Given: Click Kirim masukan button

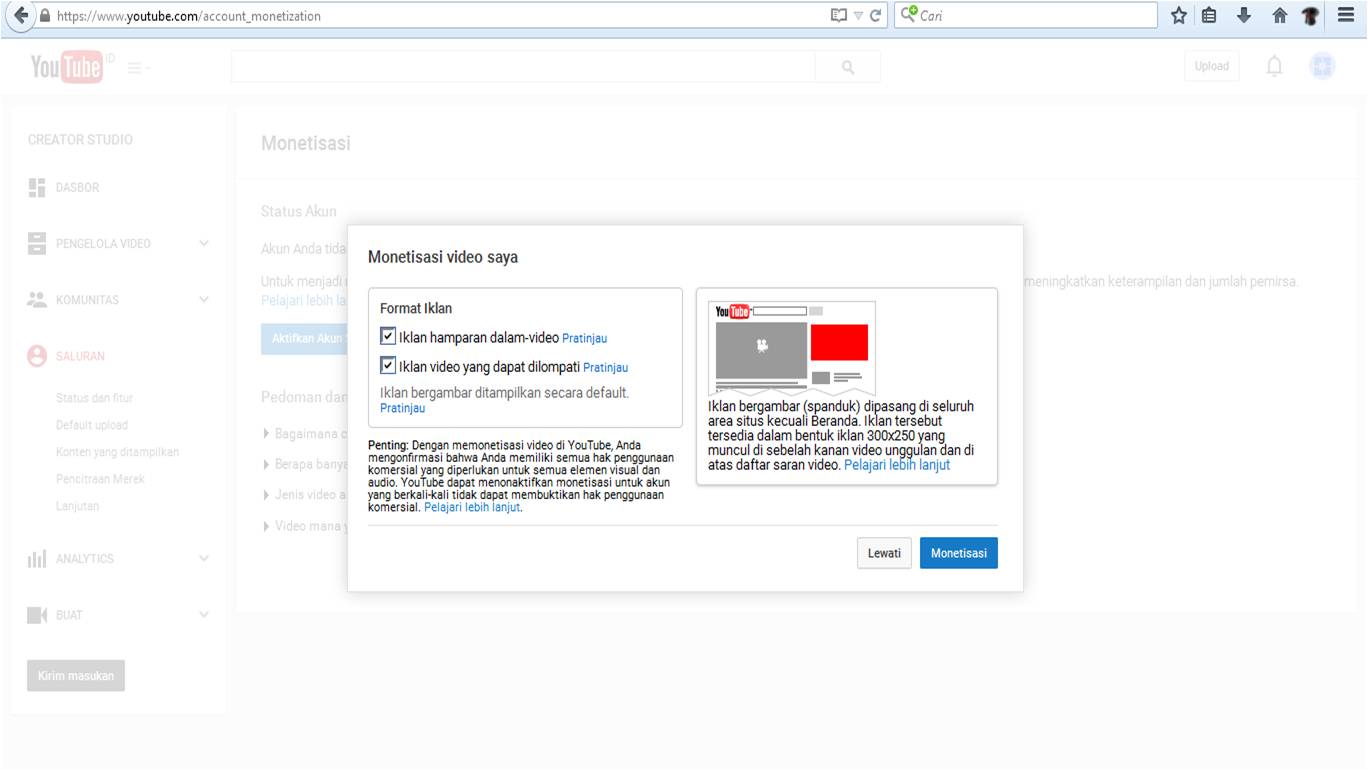Looking at the screenshot, I should 76,675.
